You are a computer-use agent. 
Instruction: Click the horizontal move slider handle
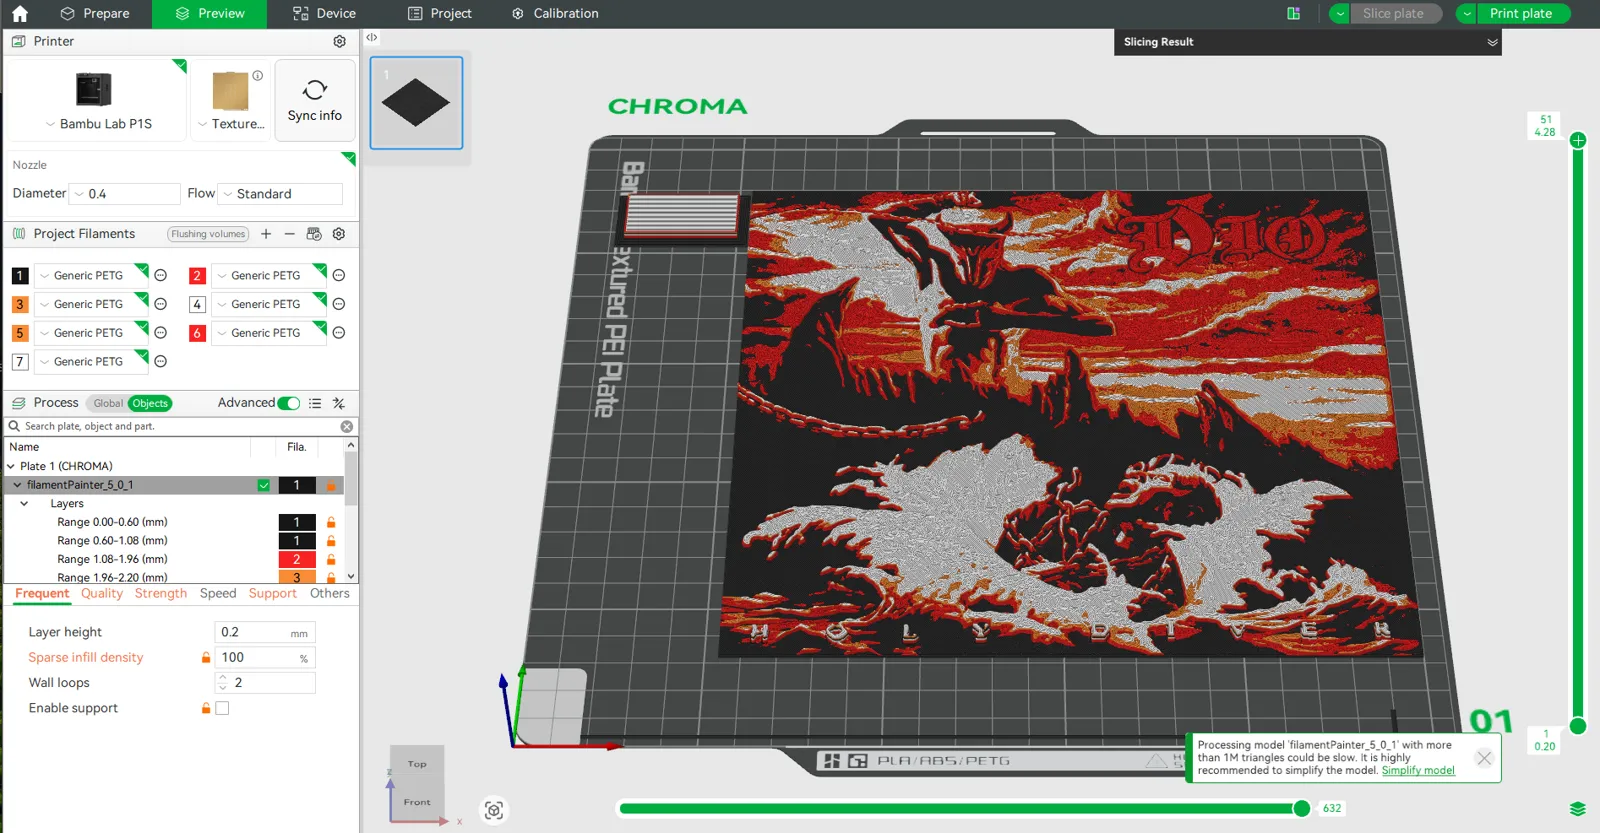pos(1301,808)
